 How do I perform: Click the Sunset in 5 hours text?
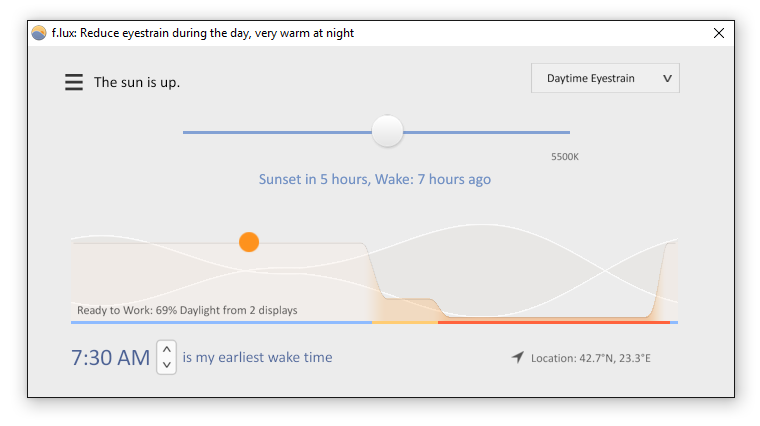tap(315, 179)
